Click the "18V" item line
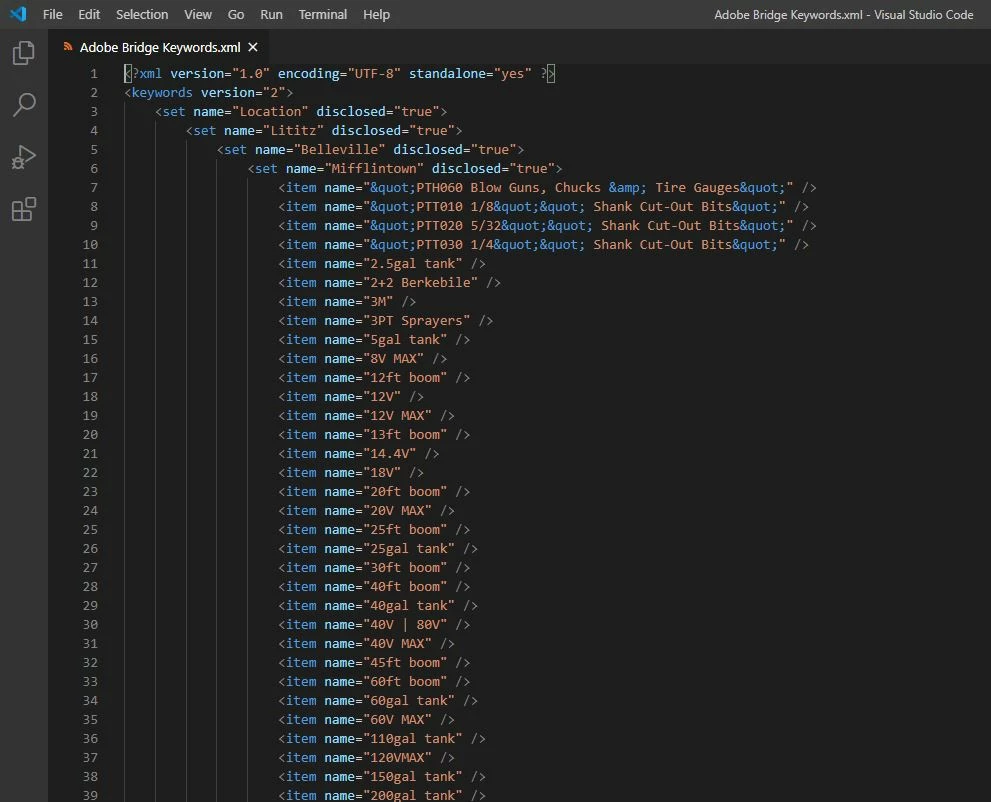Image resolution: width=991 pixels, height=802 pixels. tap(351, 473)
